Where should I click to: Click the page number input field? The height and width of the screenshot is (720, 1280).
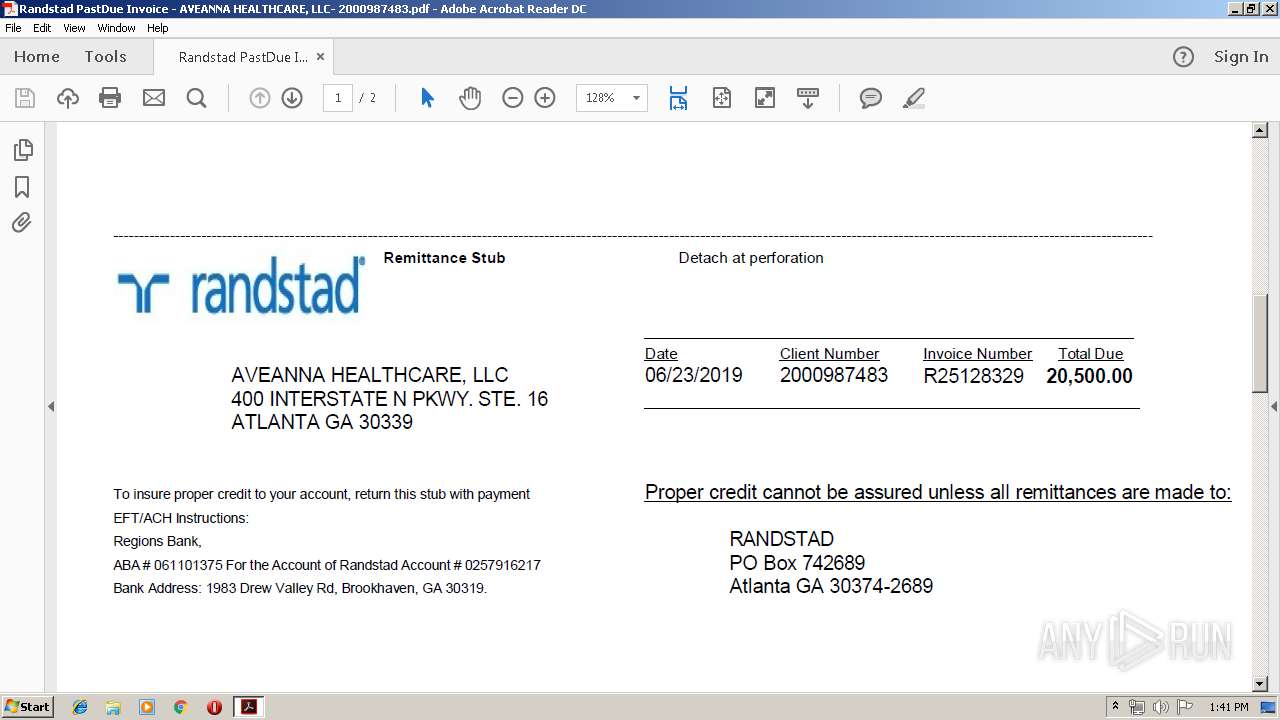pyautogui.click(x=338, y=98)
